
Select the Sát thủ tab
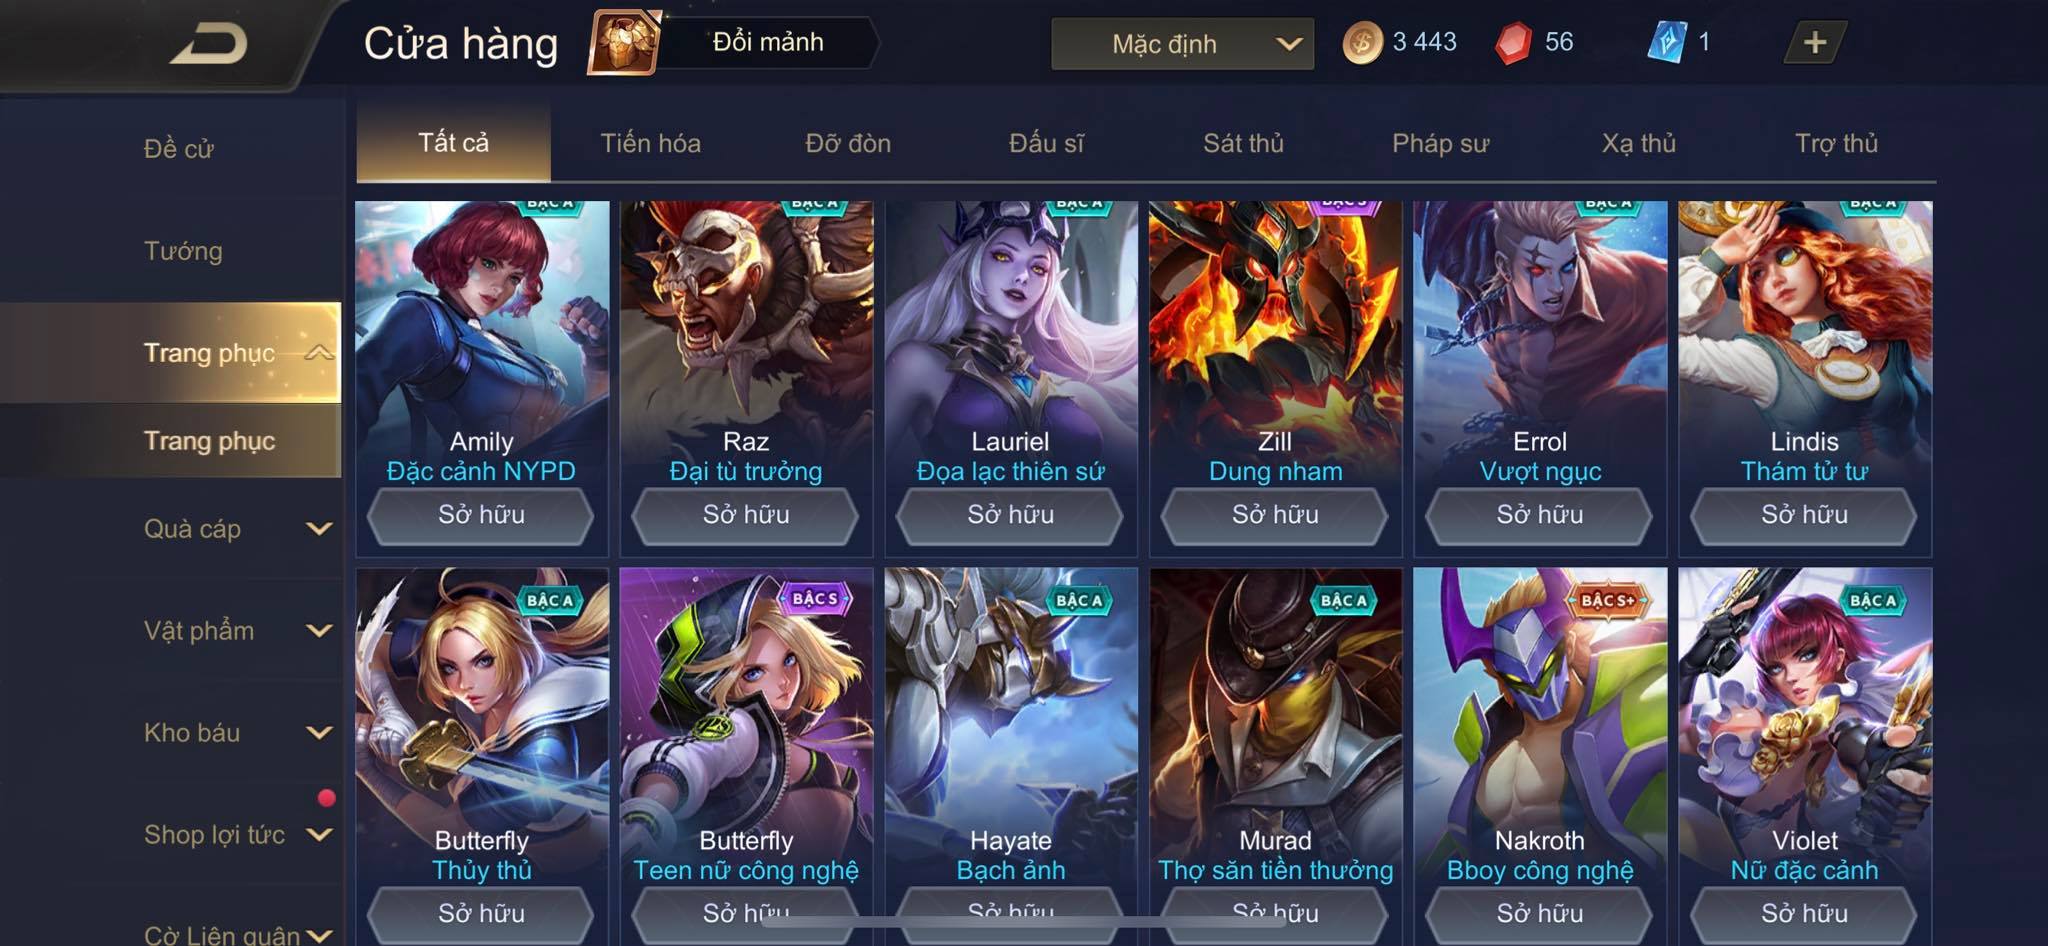click(x=1243, y=143)
